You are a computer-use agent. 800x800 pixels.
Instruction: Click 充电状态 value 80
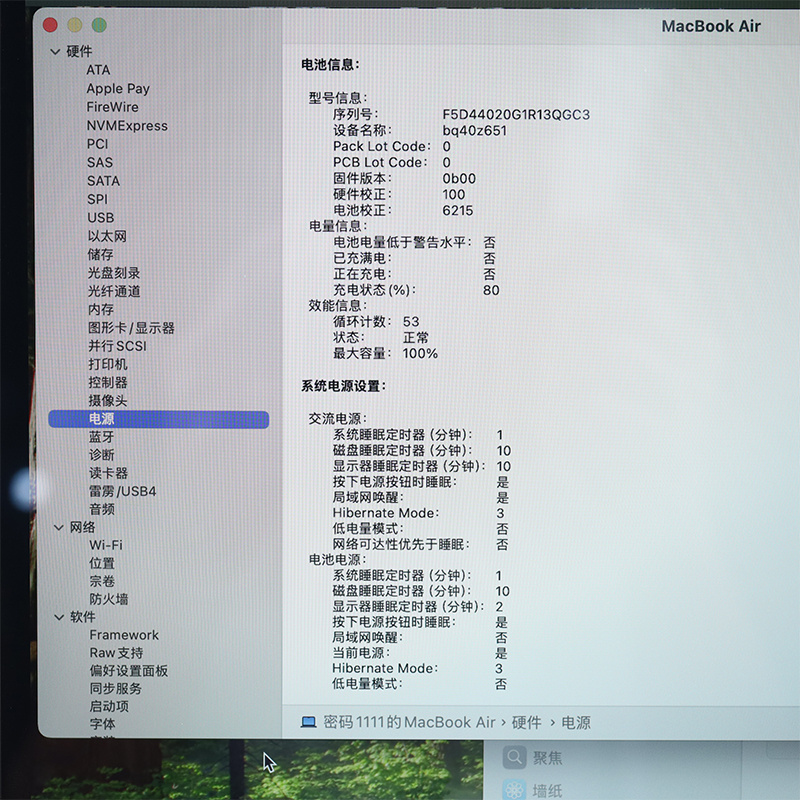[x=491, y=290]
